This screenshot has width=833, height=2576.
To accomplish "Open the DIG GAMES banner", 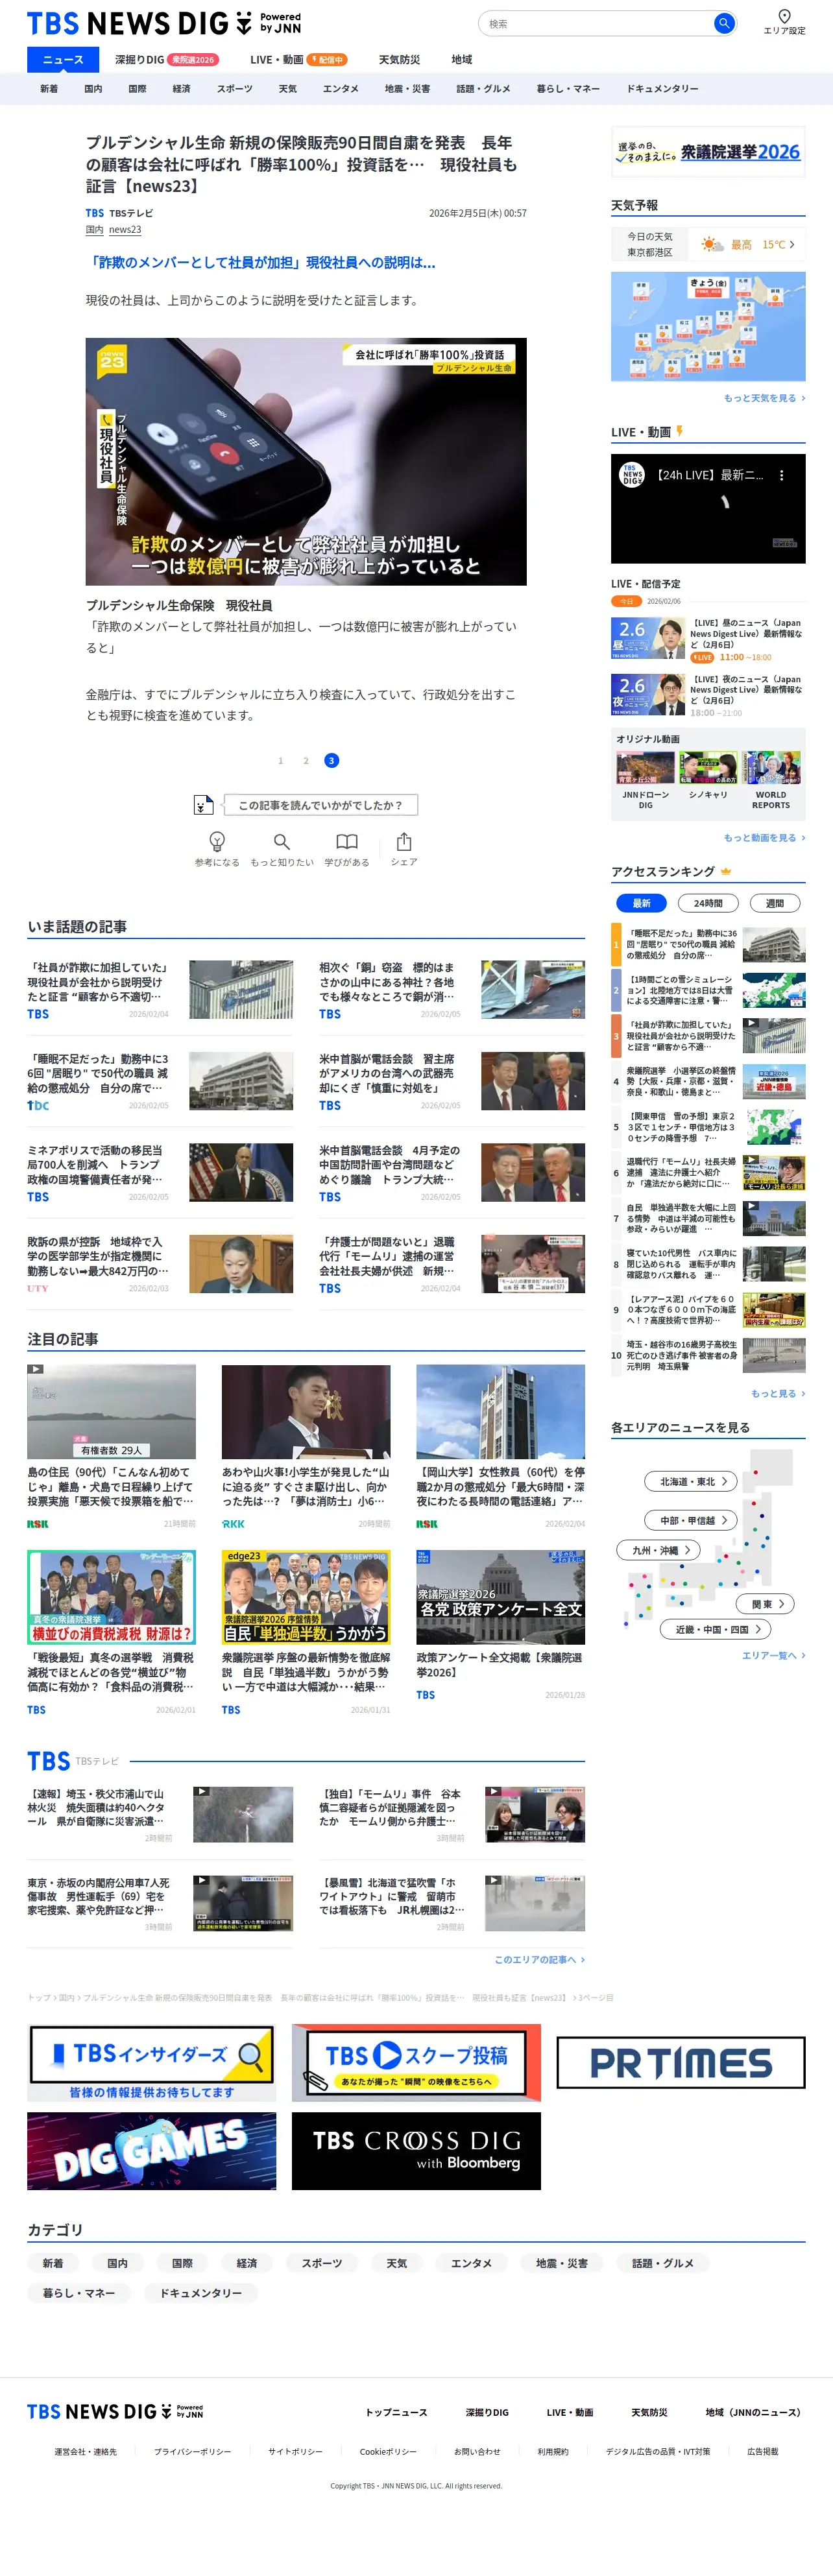I will (x=152, y=2151).
